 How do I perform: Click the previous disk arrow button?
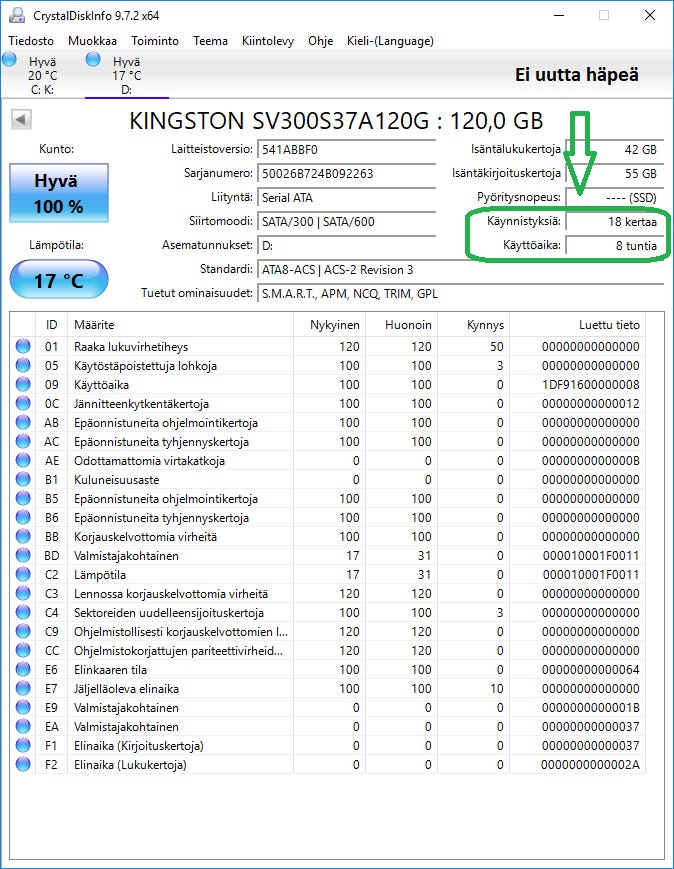point(21,119)
